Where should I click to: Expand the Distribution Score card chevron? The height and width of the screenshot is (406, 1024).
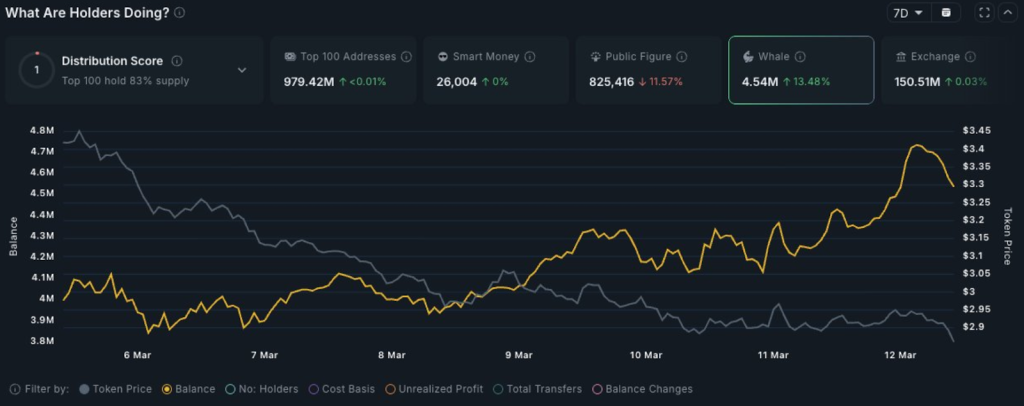coord(241,70)
